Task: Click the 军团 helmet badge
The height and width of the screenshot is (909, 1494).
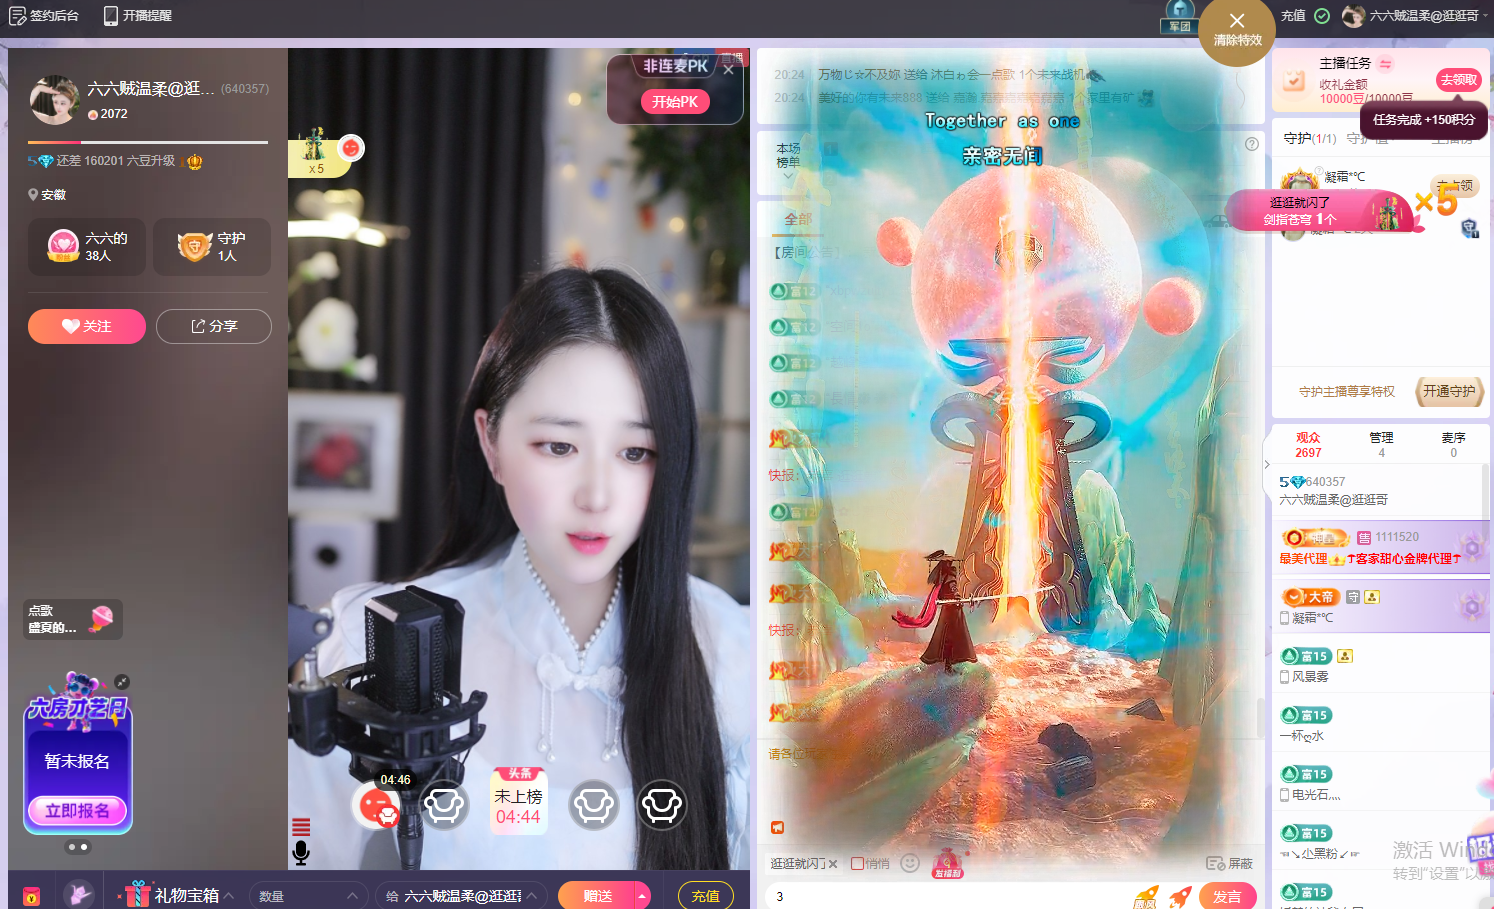Action: point(1180,17)
